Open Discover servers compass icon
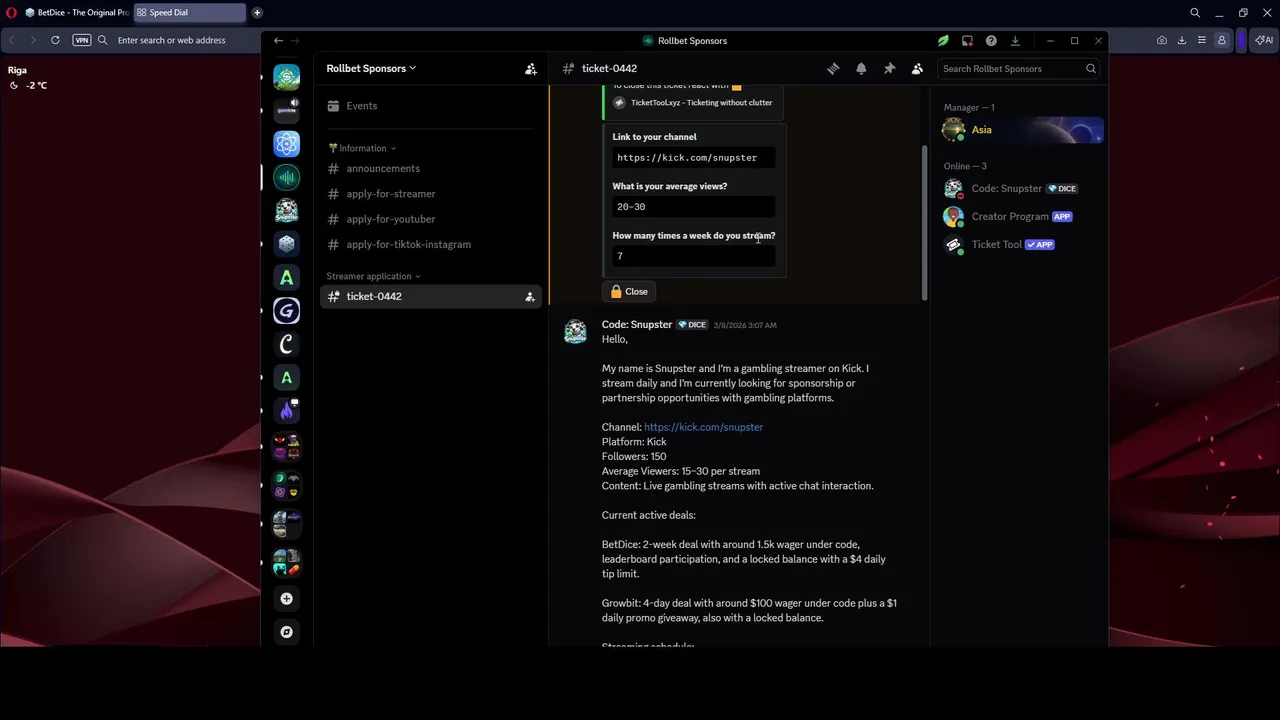The image size is (1280, 720). click(287, 632)
